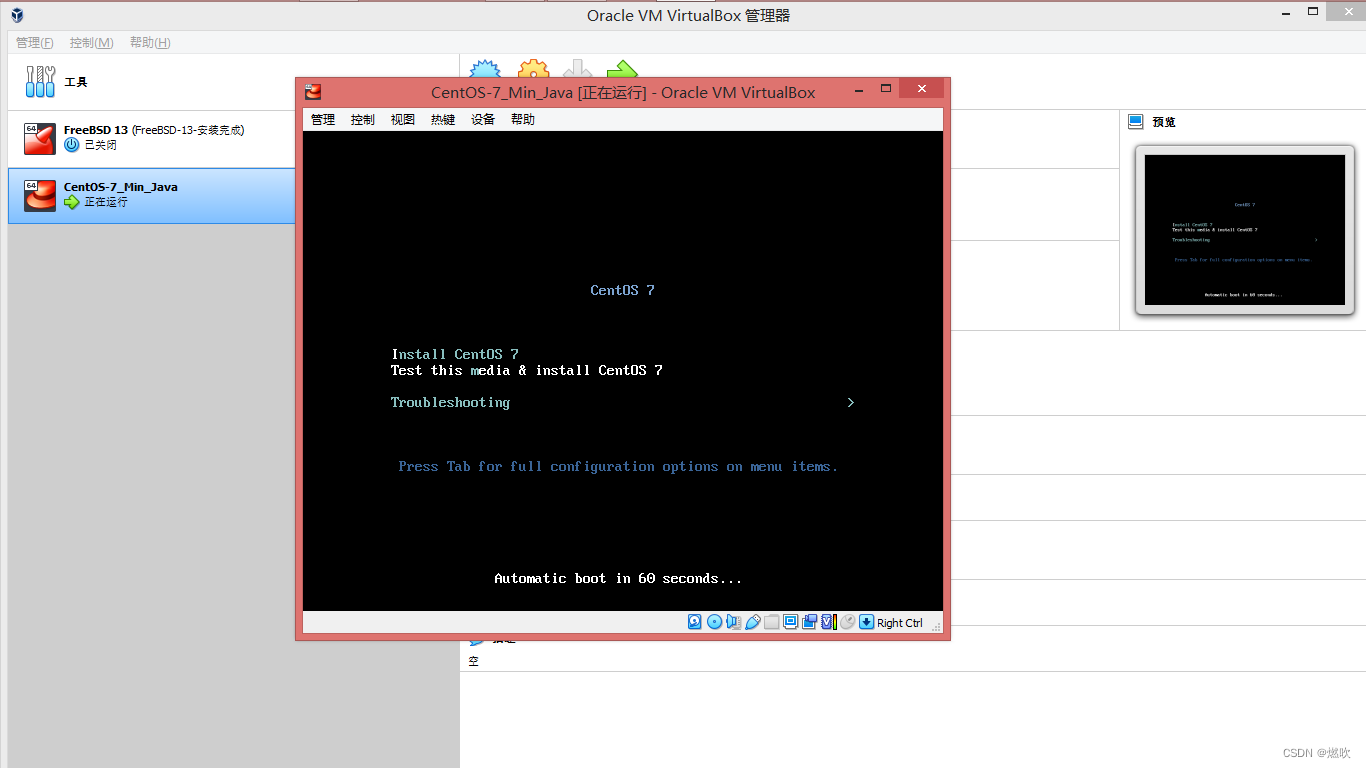Click the VM preview thumbnail
The width and height of the screenshot is (1366, 768).
(1245, 230)
